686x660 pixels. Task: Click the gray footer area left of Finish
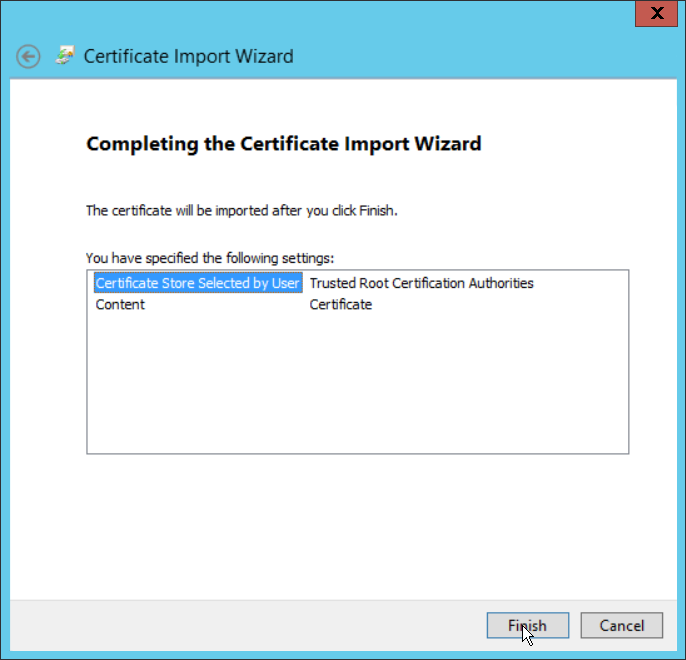250,626
